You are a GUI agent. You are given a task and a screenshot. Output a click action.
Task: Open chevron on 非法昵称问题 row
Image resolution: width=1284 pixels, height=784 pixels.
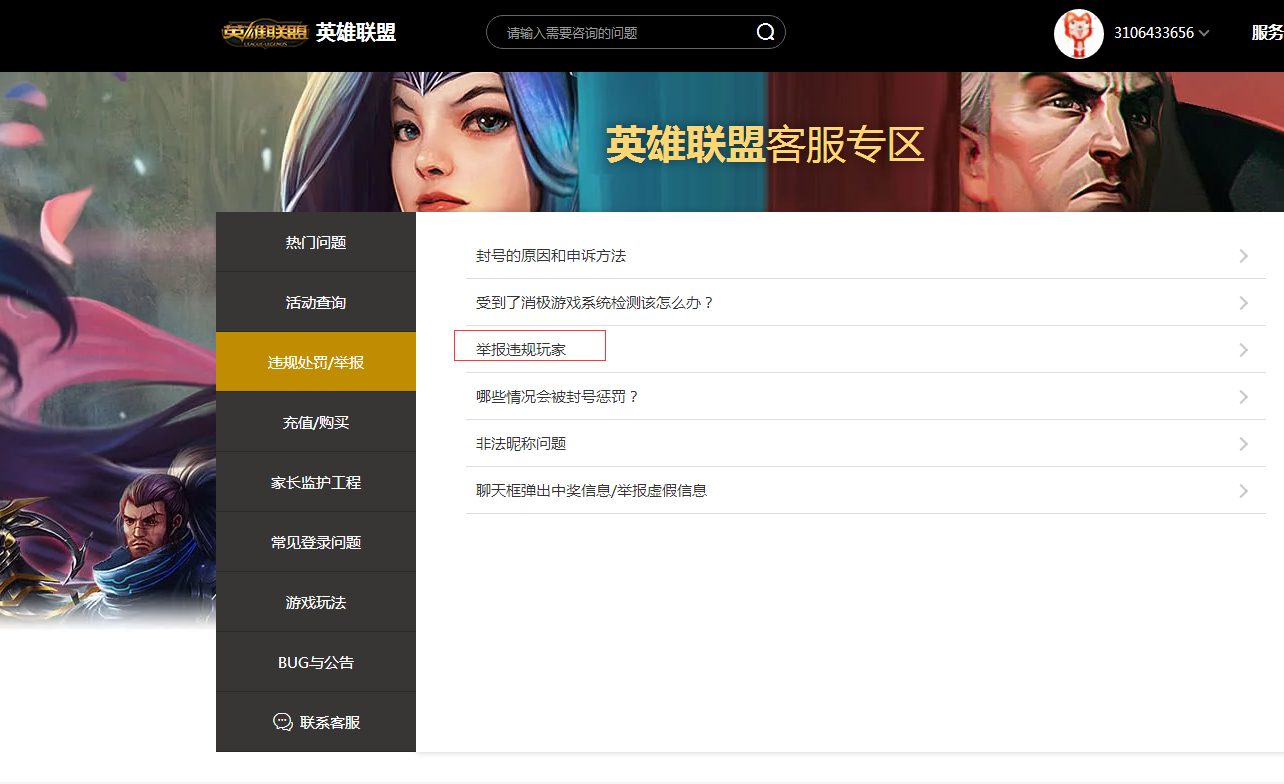coord(1244,444)
